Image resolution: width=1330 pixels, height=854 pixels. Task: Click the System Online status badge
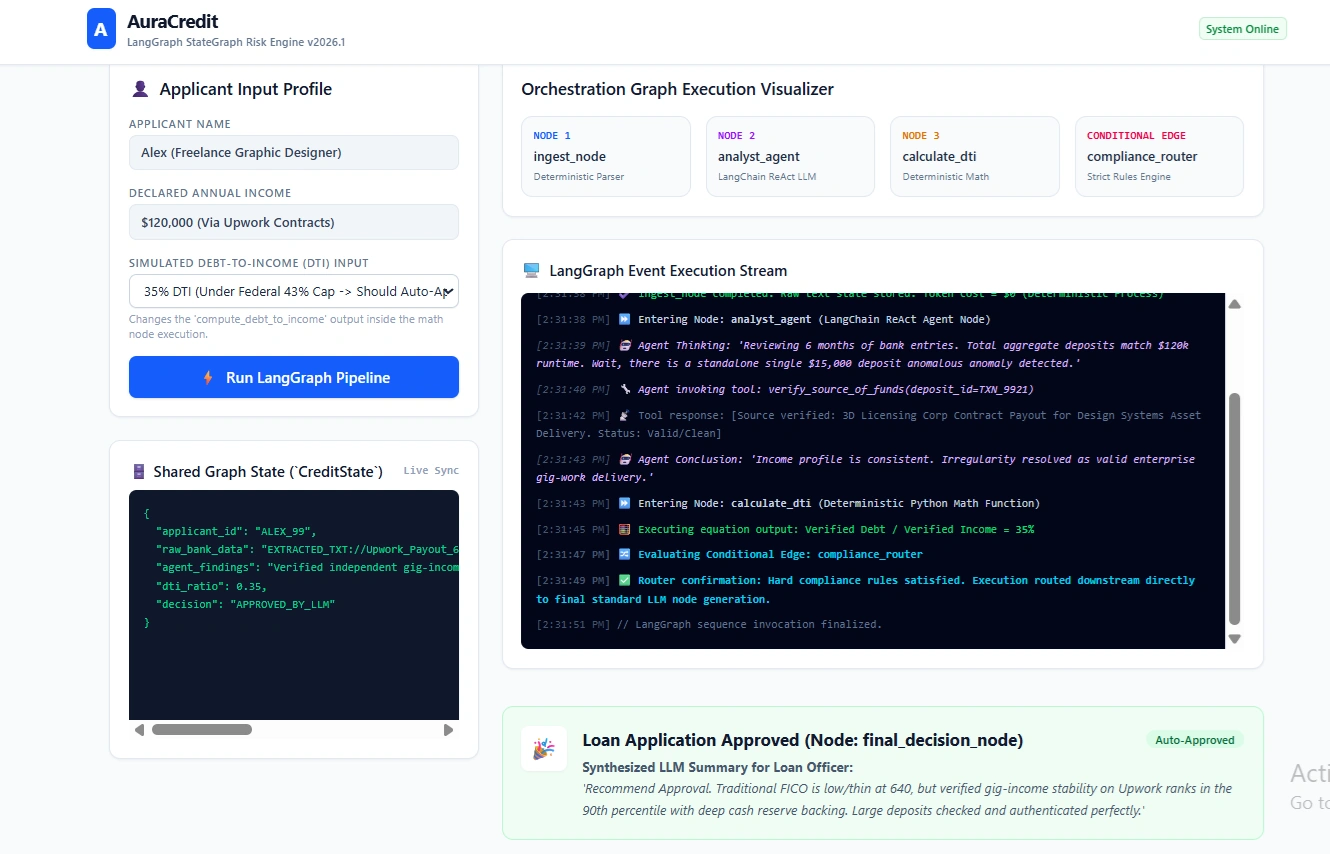click(1242, 29)
